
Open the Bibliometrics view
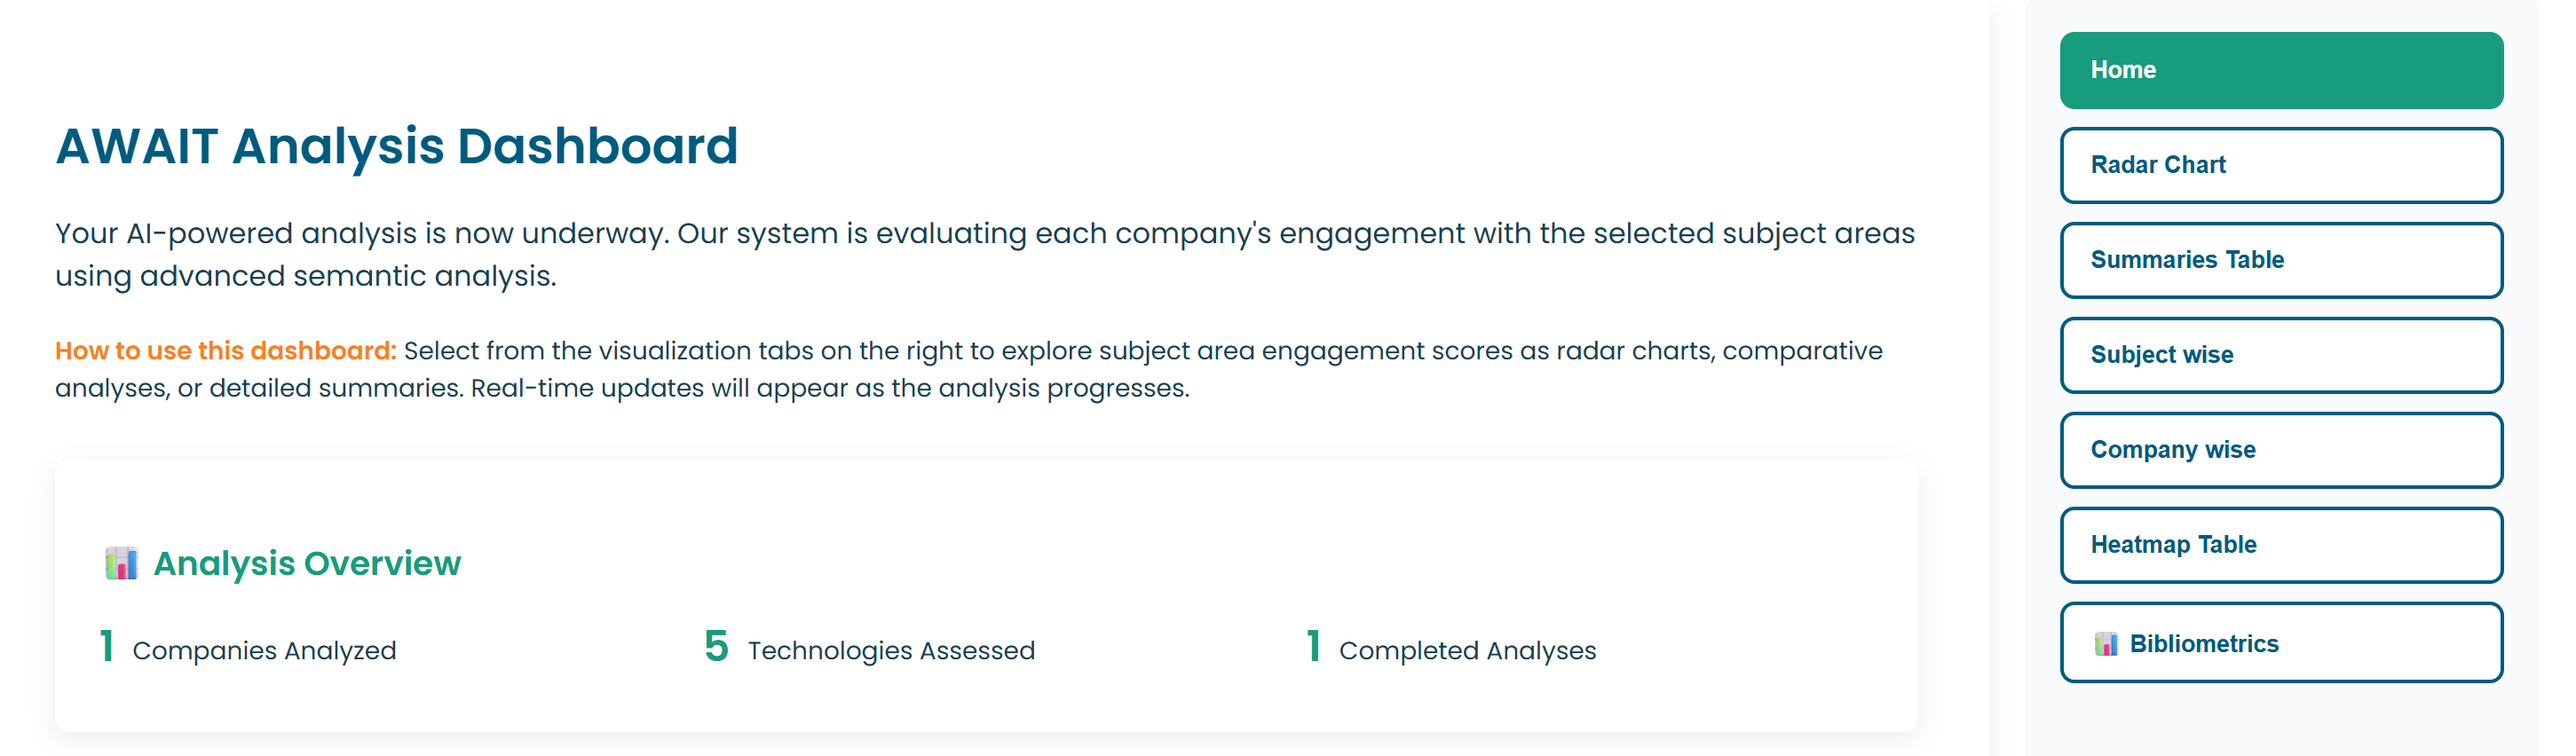tap(2280, 642)
